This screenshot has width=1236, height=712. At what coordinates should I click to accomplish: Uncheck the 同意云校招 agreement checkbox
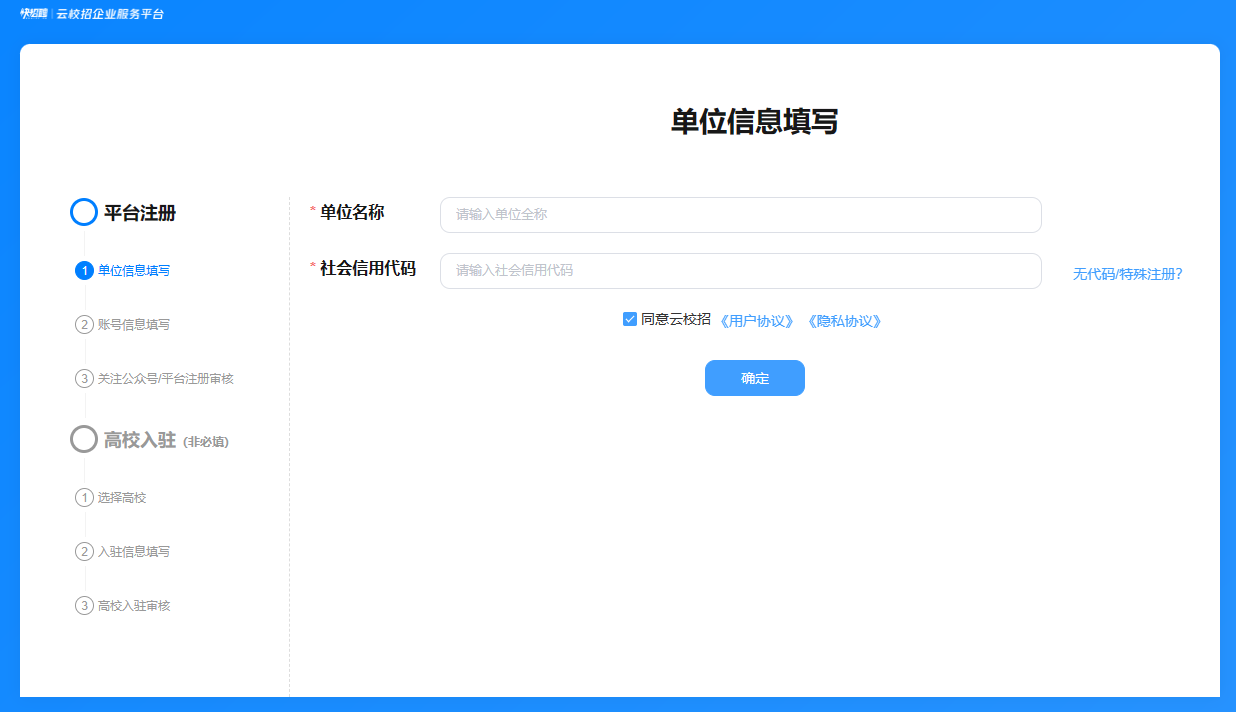coord(630,319)
